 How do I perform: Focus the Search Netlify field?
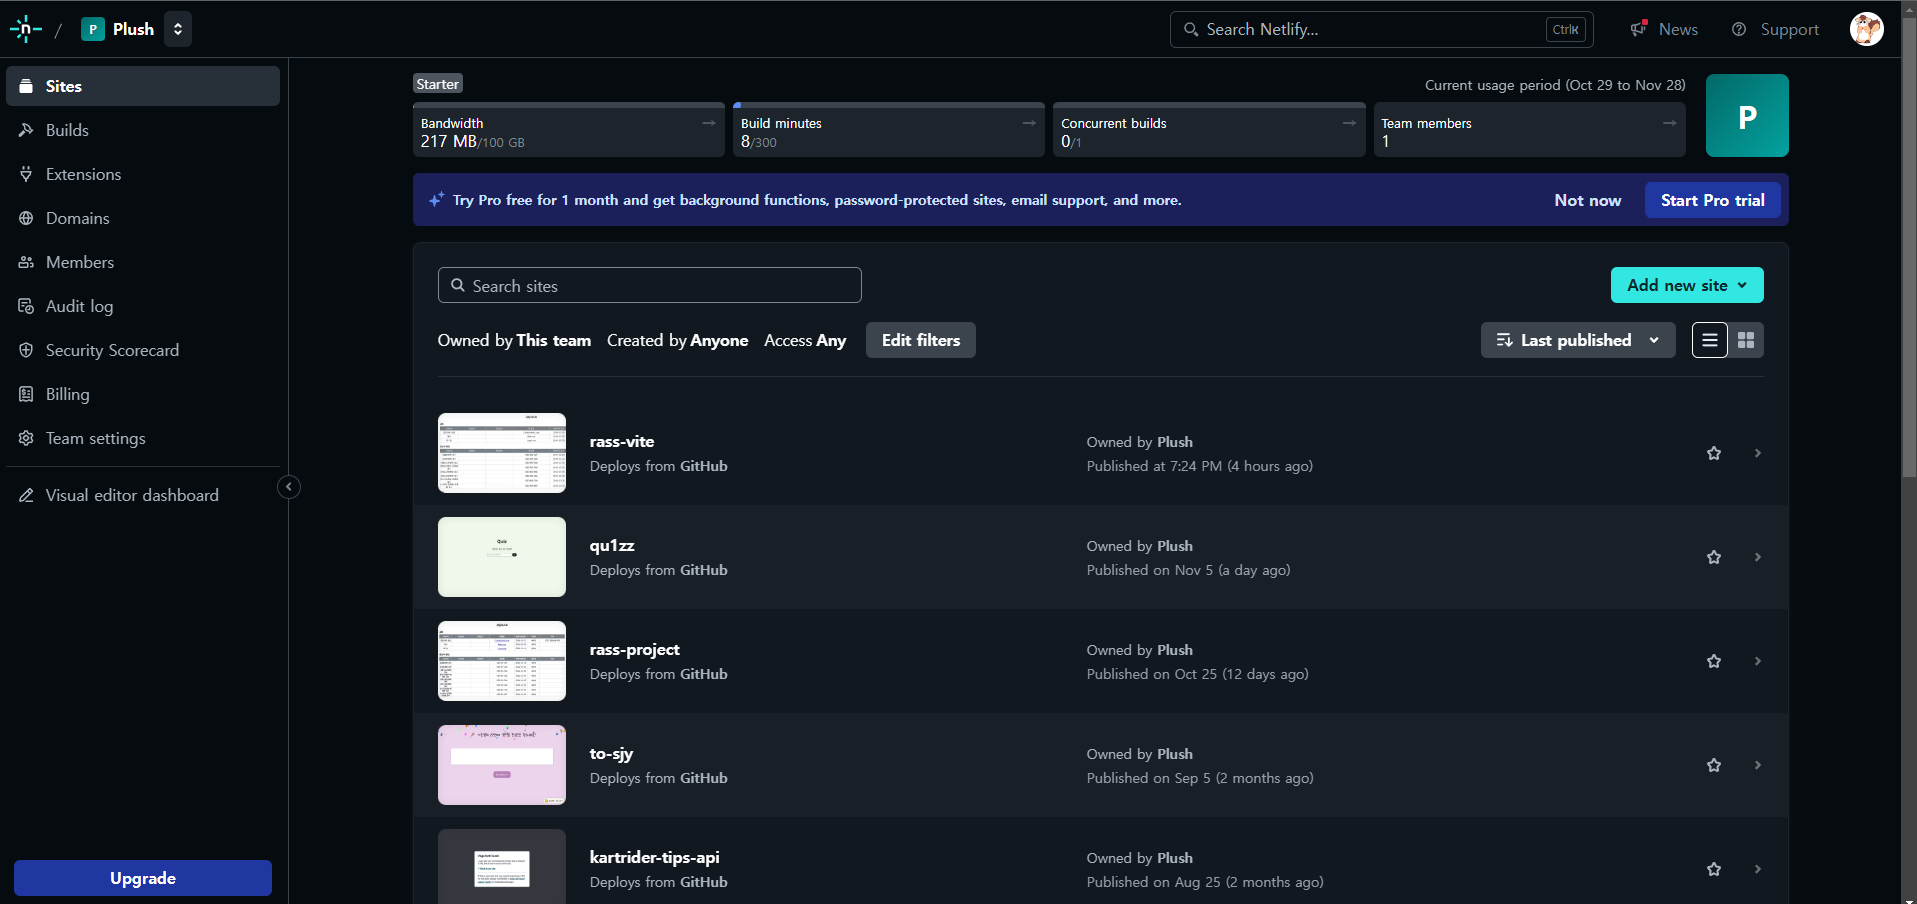pos(1381,29)
